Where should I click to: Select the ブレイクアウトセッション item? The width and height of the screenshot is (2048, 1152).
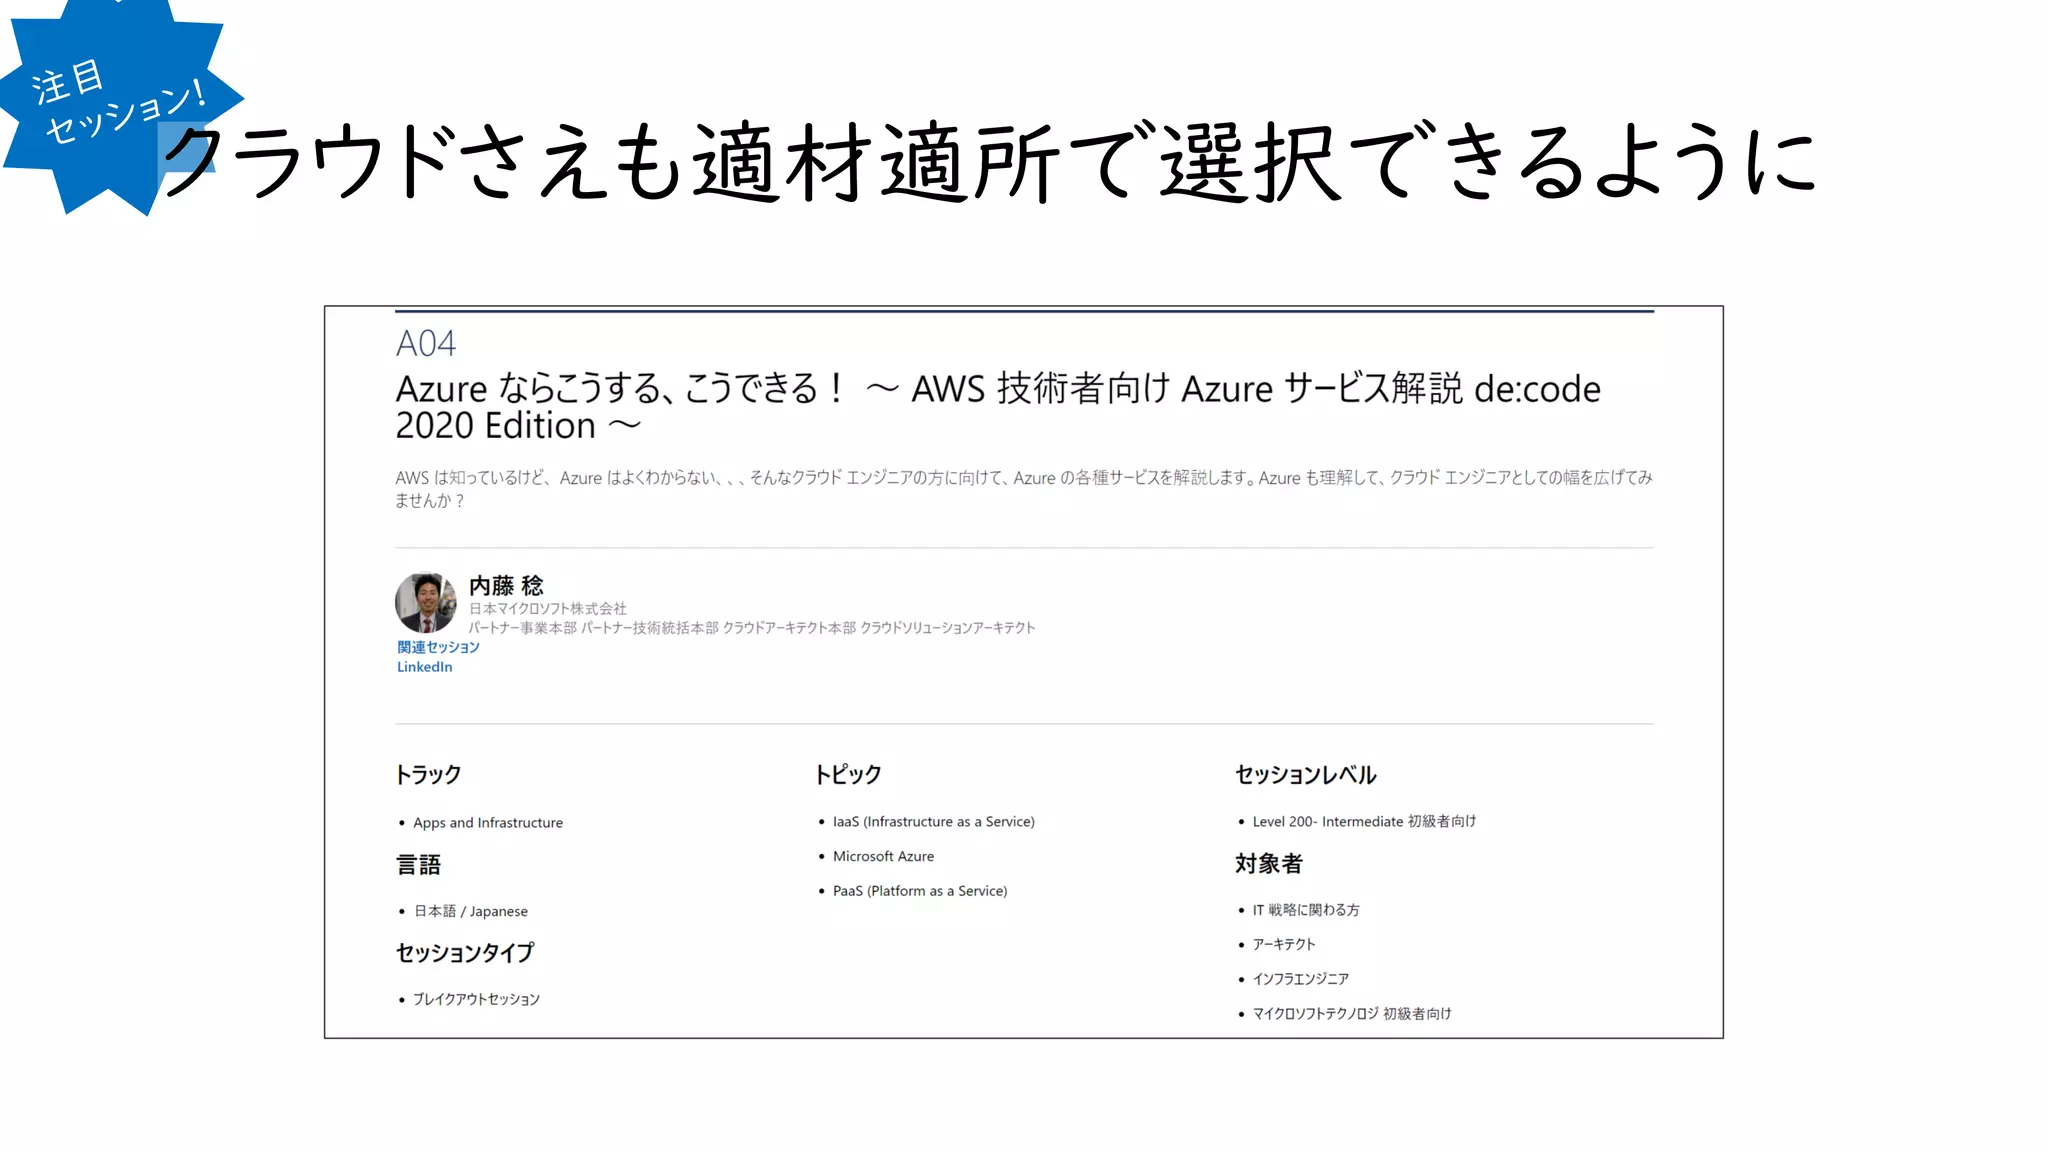point(476,999)
